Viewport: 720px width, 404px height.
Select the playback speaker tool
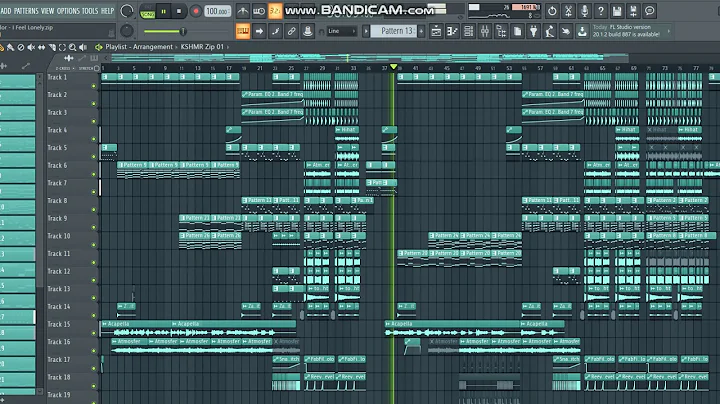(x=83, y=47)
